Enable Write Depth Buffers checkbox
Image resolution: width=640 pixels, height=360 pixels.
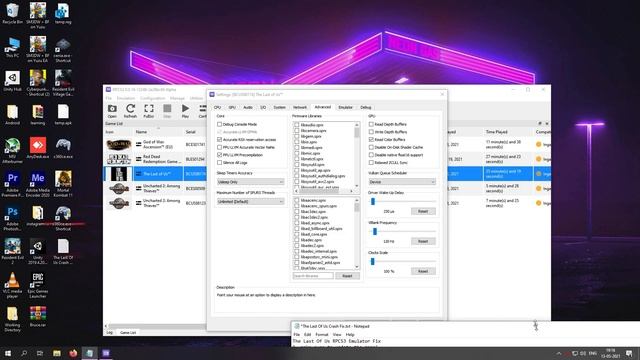(371, 132)
